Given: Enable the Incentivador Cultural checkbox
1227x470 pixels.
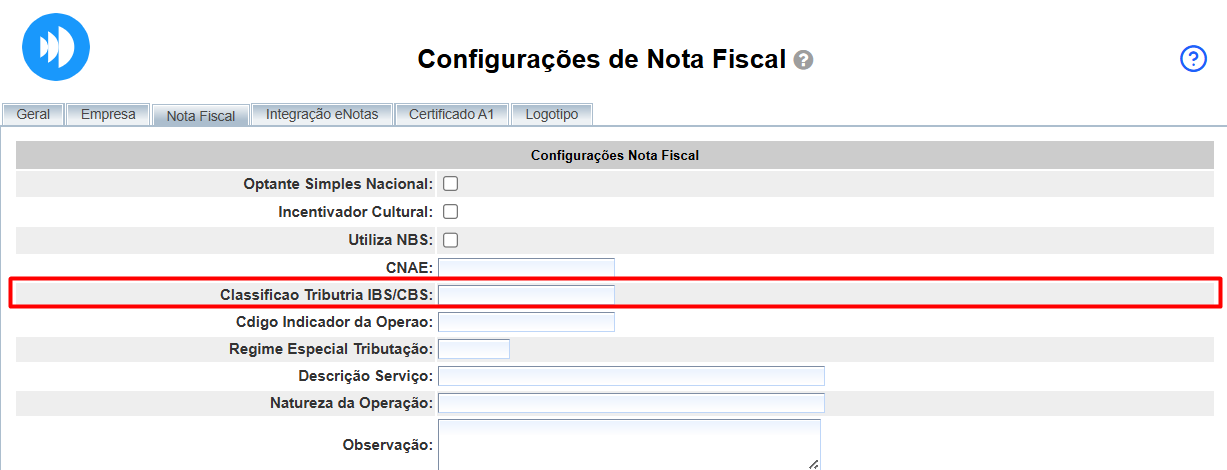Looking at the screenshot, I should [x=450, y=212].
